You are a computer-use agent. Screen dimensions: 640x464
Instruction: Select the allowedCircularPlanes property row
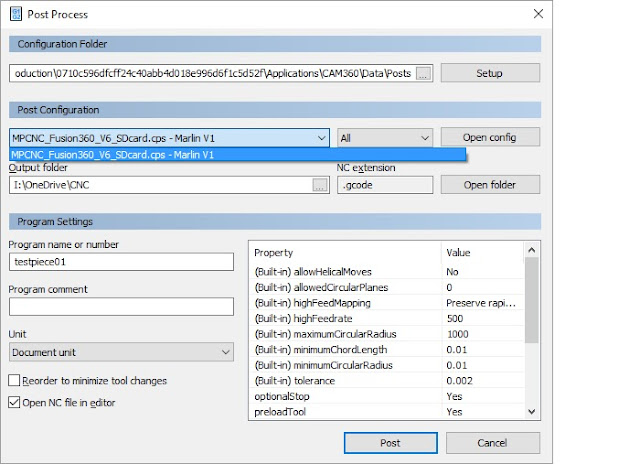[x=388, y=287]
